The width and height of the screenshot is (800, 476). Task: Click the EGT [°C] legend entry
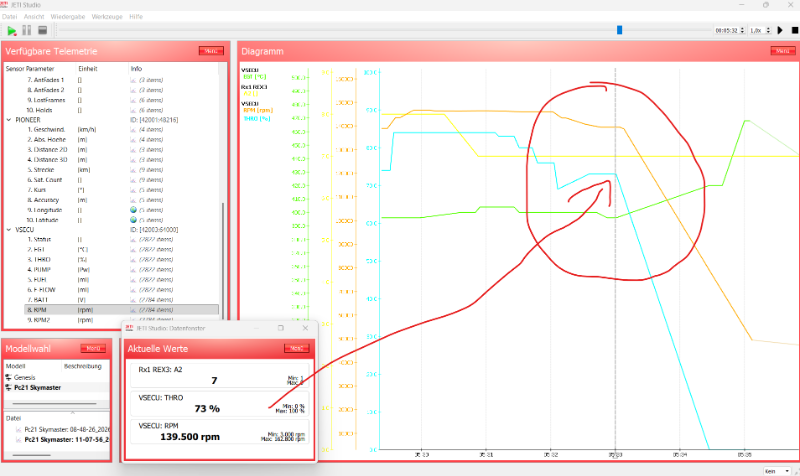click(x=255, y=77)
